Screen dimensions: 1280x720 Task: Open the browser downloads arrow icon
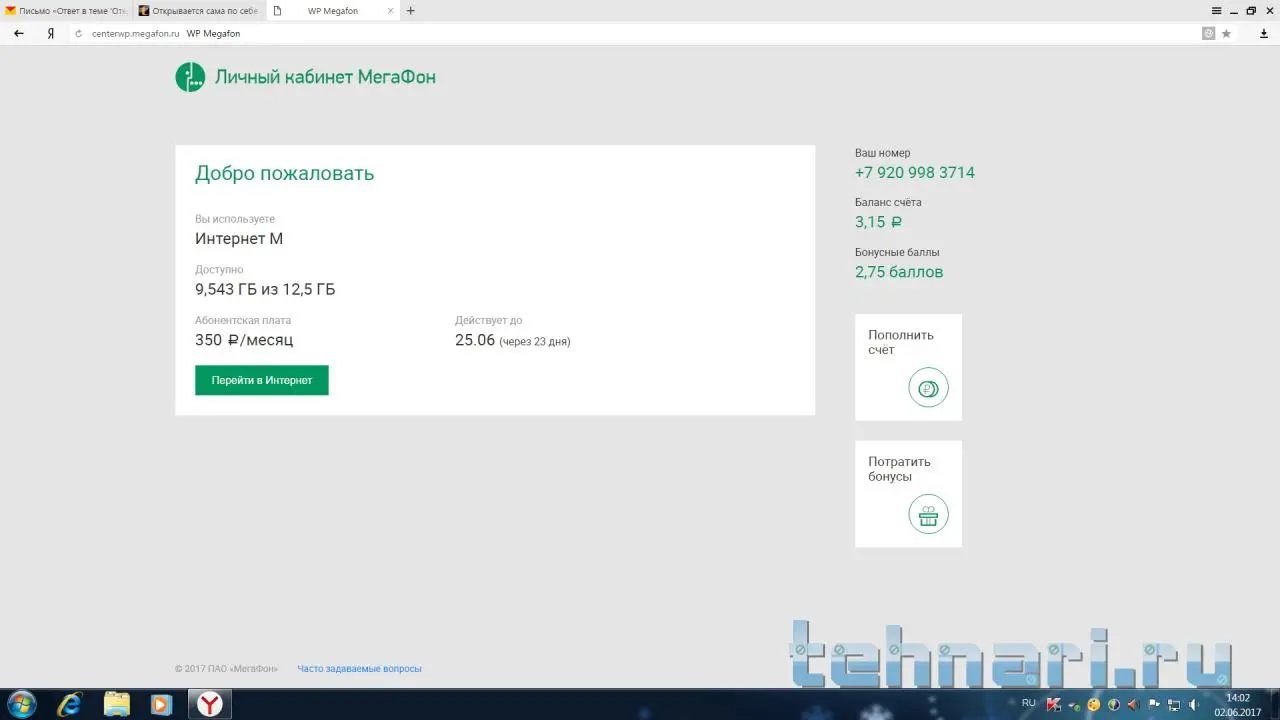pyautogui.click(x=1263, y=33)
